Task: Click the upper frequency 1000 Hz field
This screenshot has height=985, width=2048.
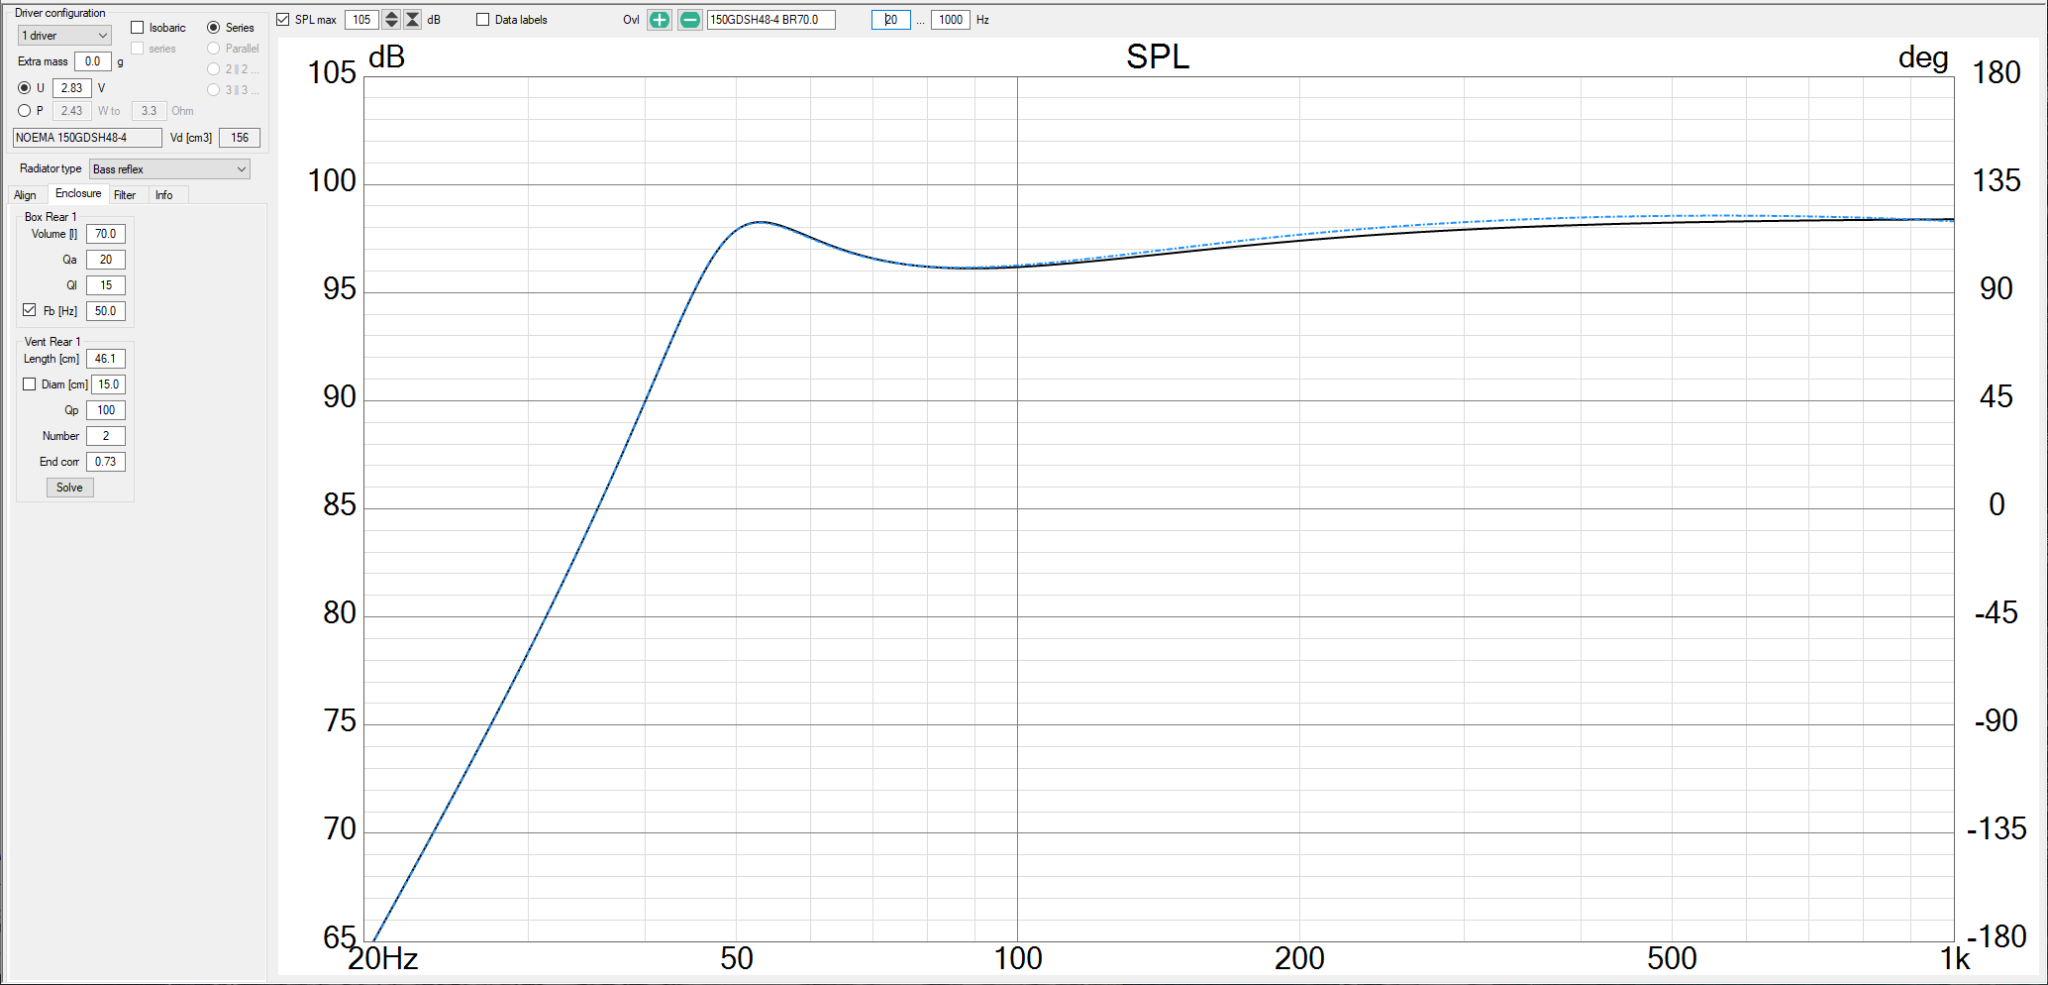Action: (x=951, y=20)
